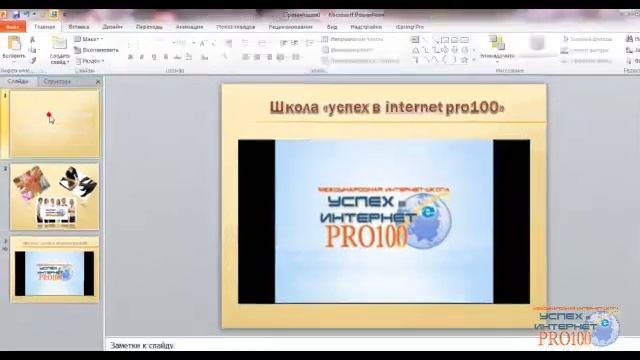Switch to the Анимация ribbon tab
The image size is (640, 360).
[x=189, y=27]
